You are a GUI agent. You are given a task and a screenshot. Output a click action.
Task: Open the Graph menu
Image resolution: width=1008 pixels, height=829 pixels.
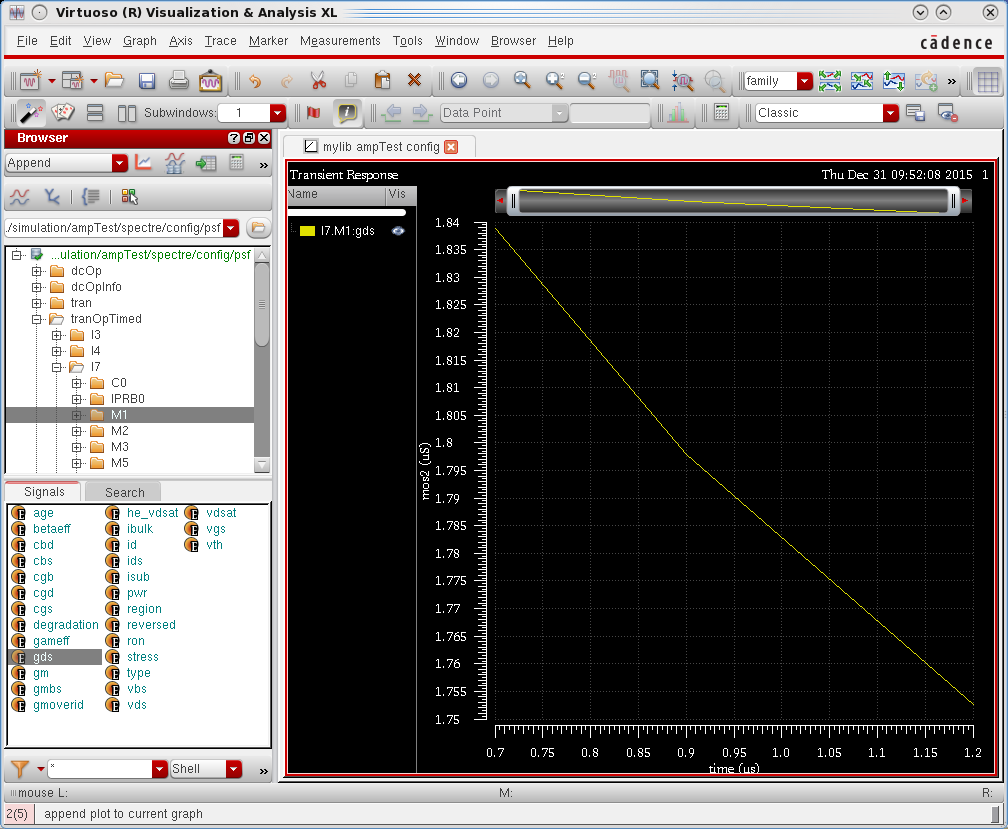[140, 40]
